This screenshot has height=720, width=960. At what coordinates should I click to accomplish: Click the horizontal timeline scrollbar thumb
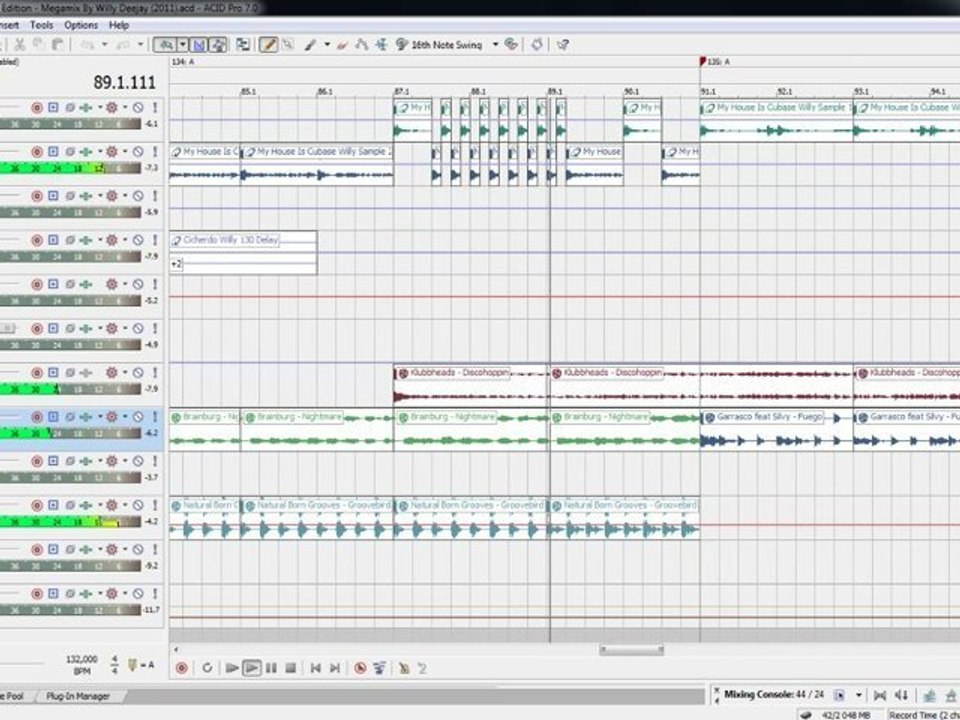pyautogui.click(x=631, y=650)
